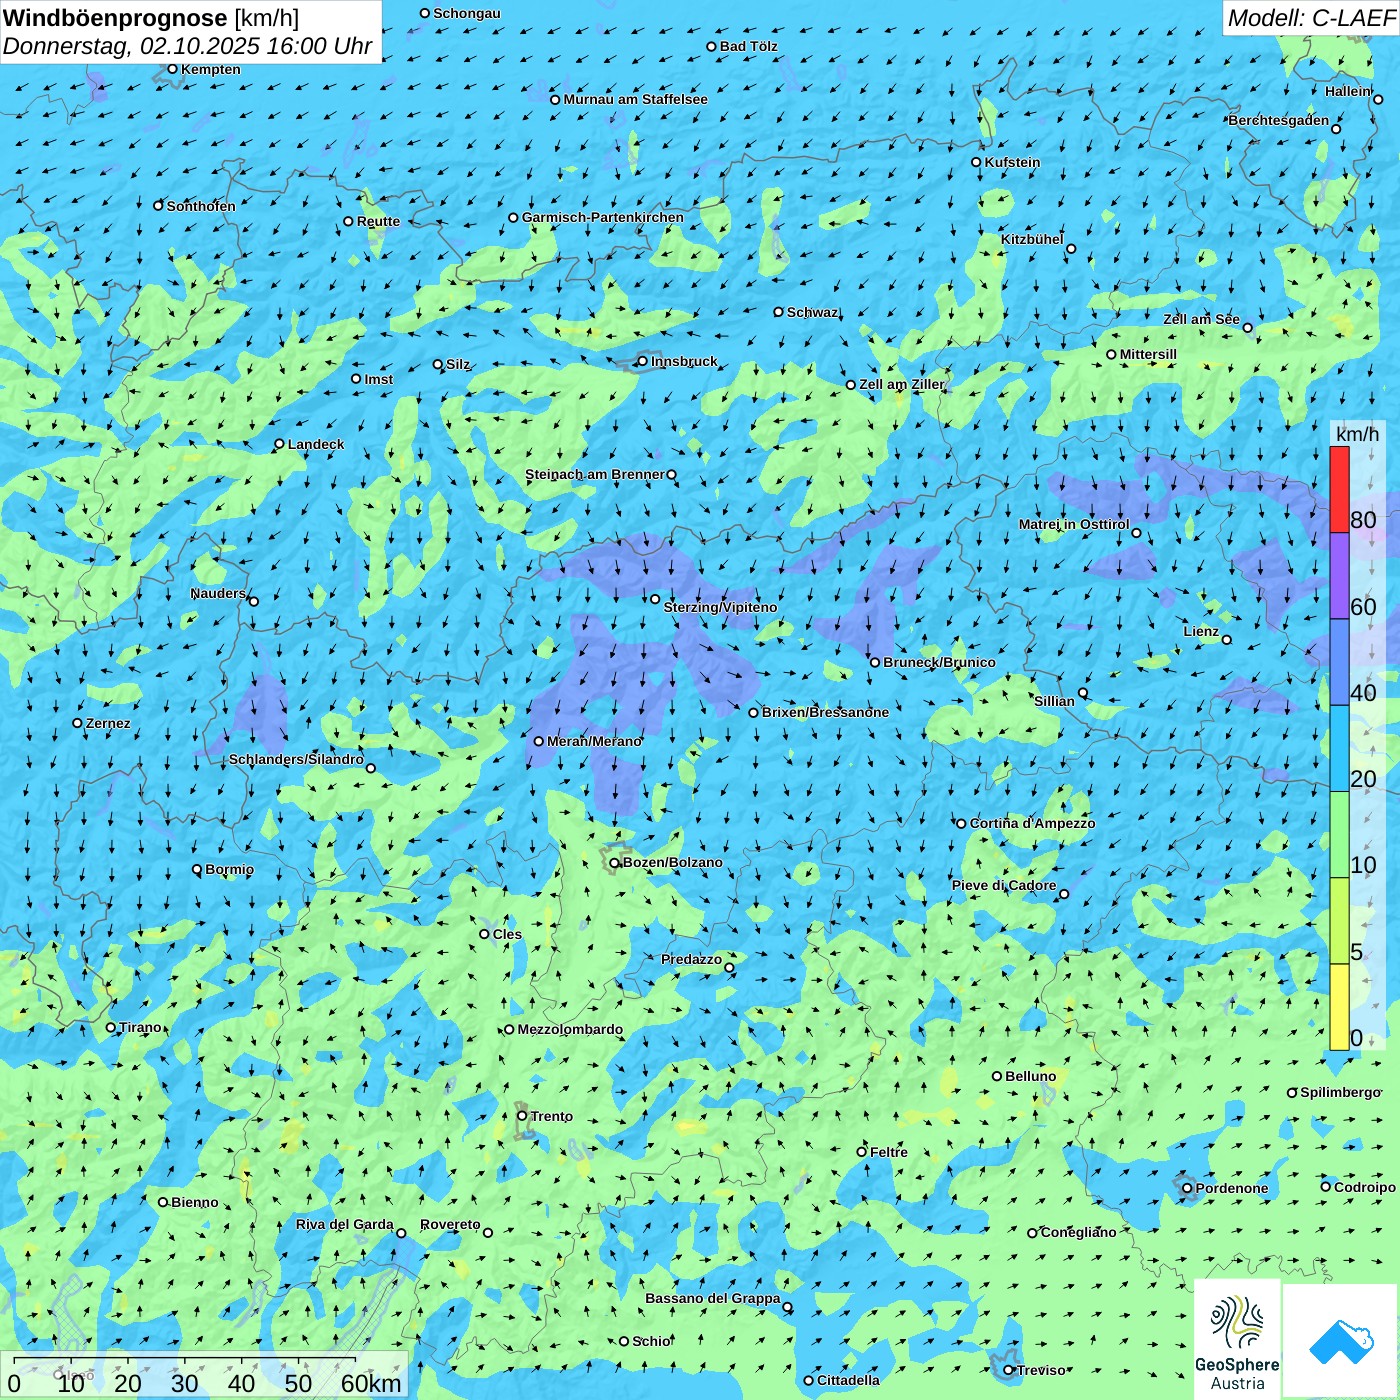Click the Kempten city marker
The height and width of the screenshot is (1400, 1400).
[172, 69]
